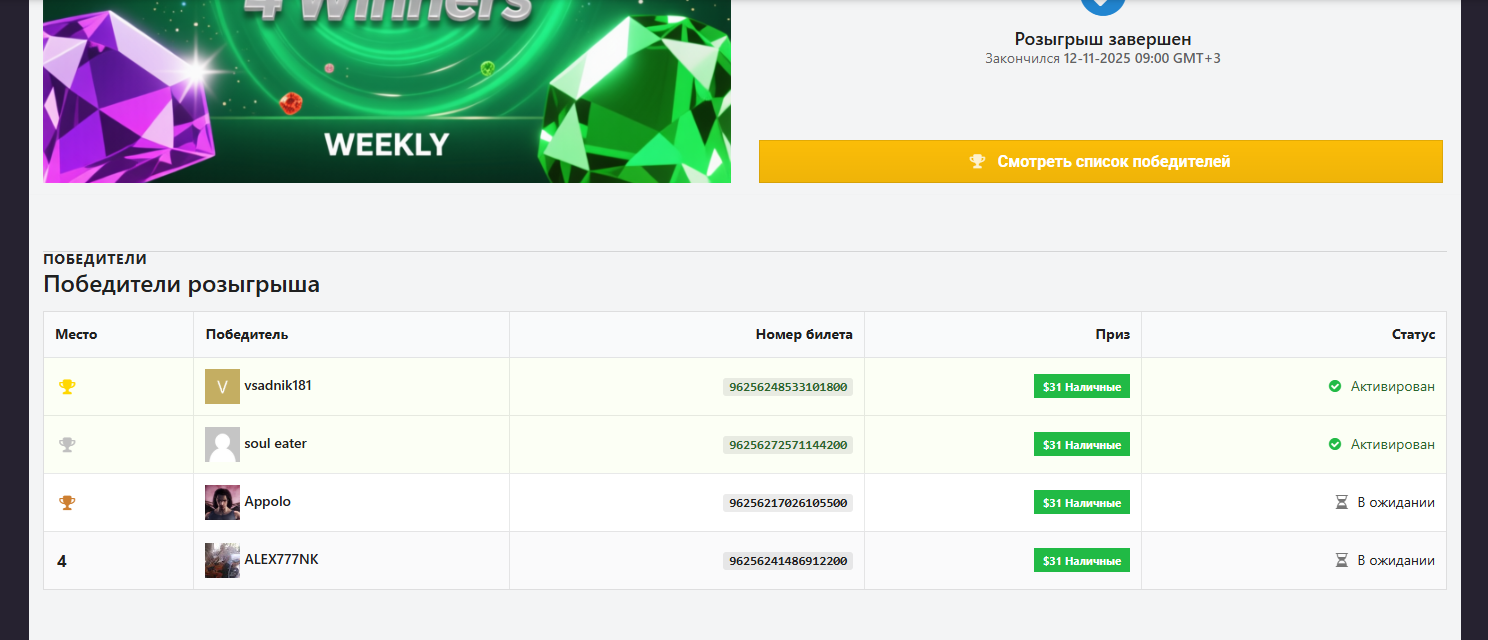Image resolution: width=1488 pixels, height=640 pixels.
Task: Click the green checkmark beside vsadnik181's status
Action: [x=1335, y=386]
